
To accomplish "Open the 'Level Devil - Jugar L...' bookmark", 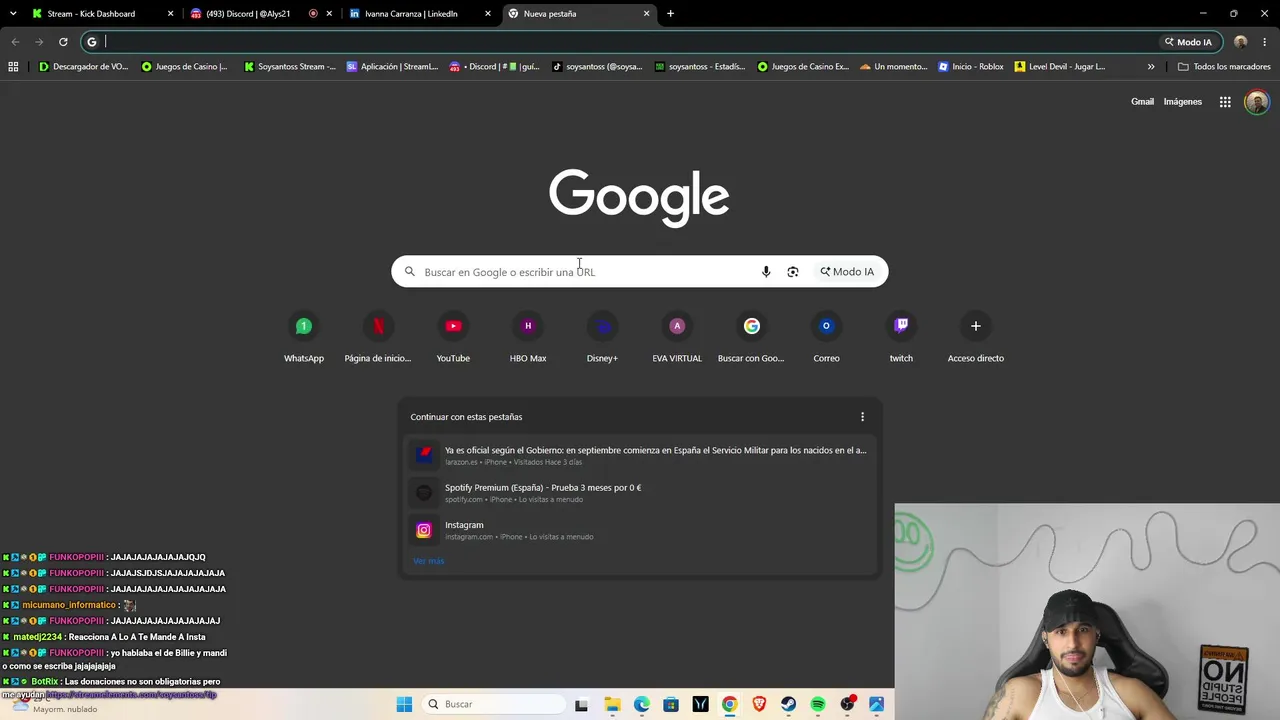I will coord(1060,67).
